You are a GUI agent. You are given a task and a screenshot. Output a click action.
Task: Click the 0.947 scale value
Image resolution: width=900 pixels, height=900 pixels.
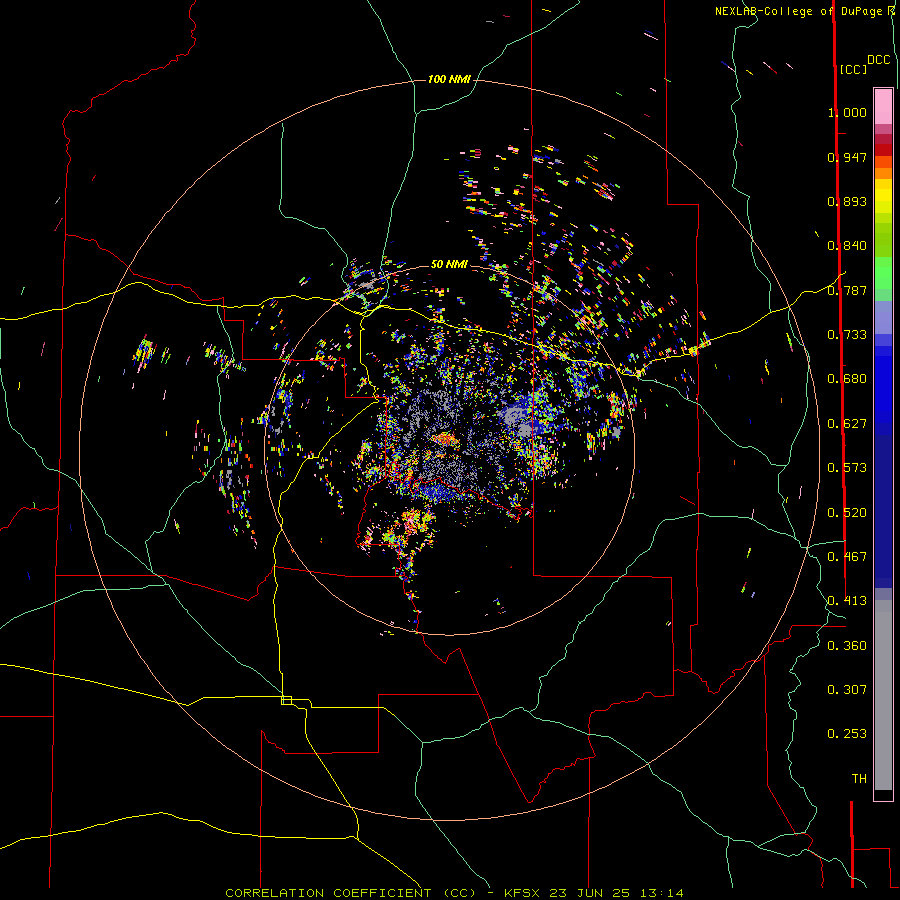coord(847,157)
